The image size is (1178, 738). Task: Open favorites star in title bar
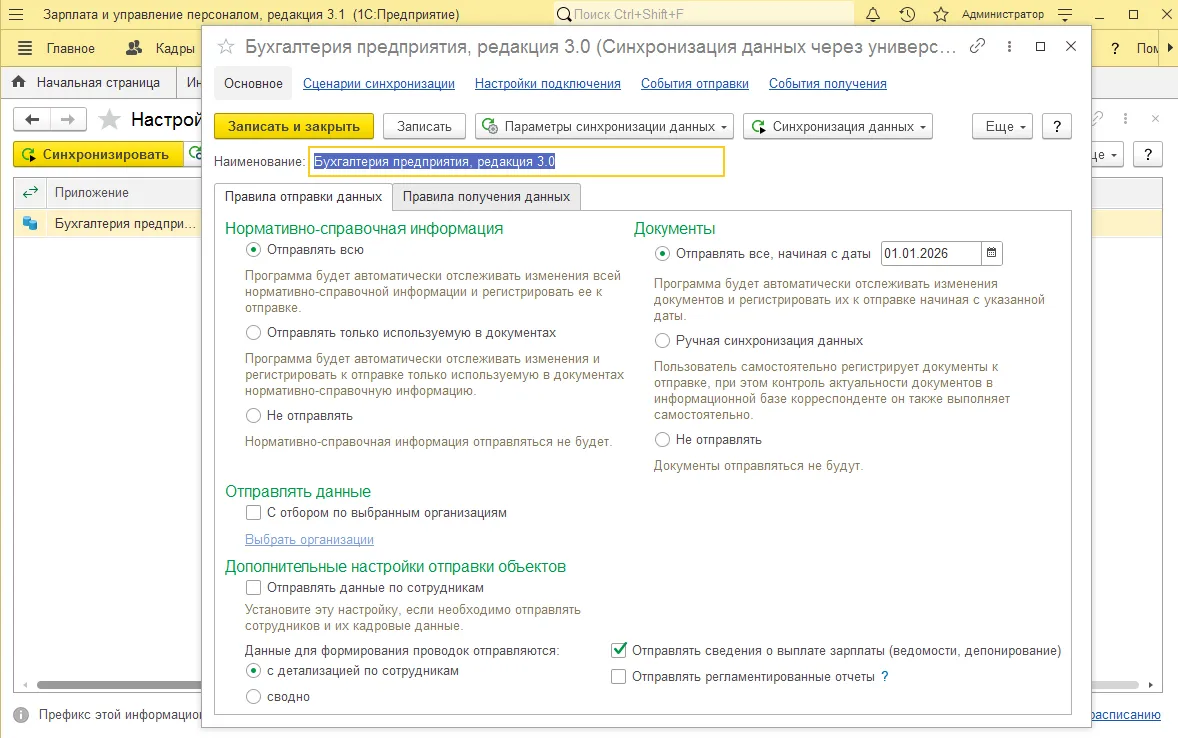(941, 14)
